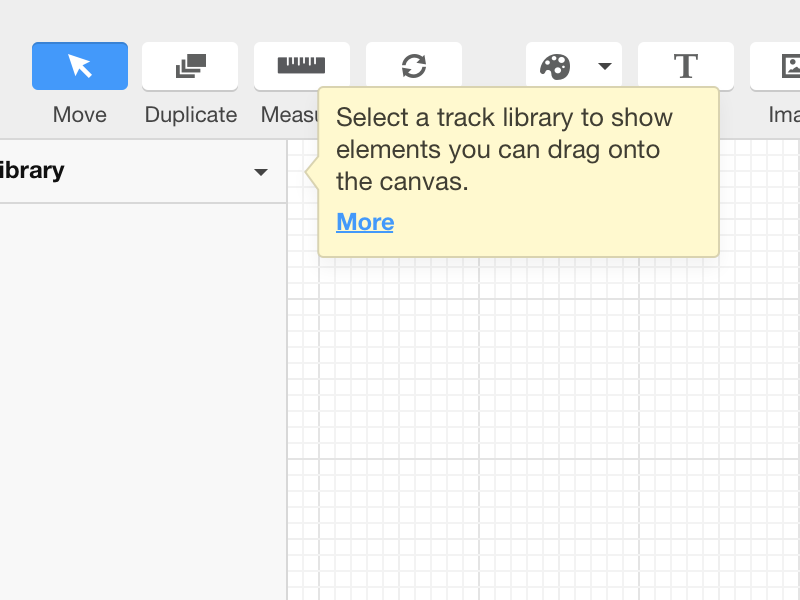Click the "ibrary" heading text in sidebar

click(x=32, y=171)
